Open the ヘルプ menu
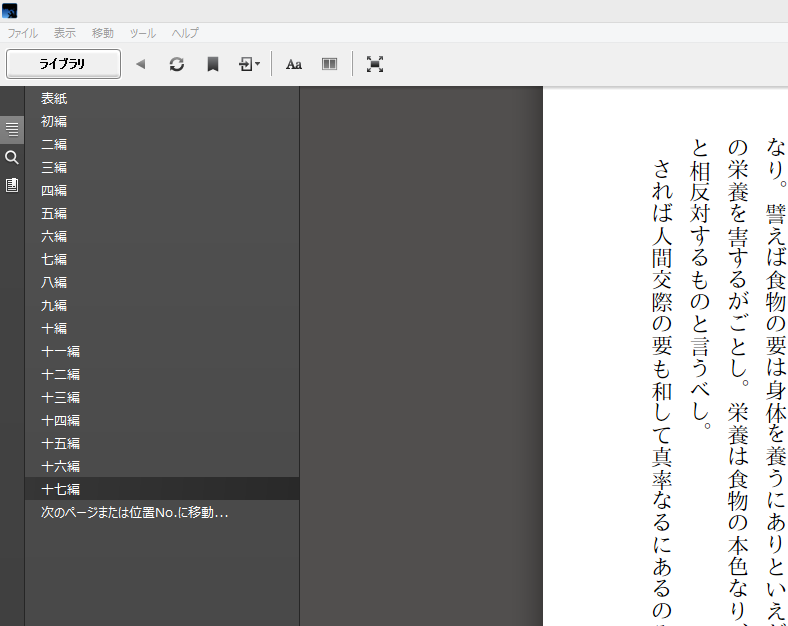This screenshot has width=788, height=626. coord(185,33)
